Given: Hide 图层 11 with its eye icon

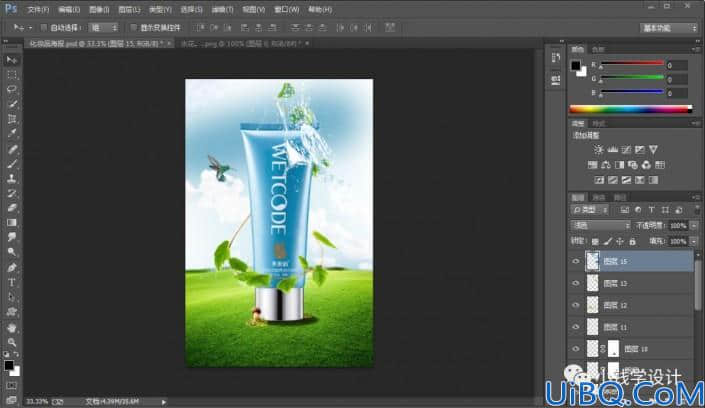Looking at the screenshot, I should 576,327.
